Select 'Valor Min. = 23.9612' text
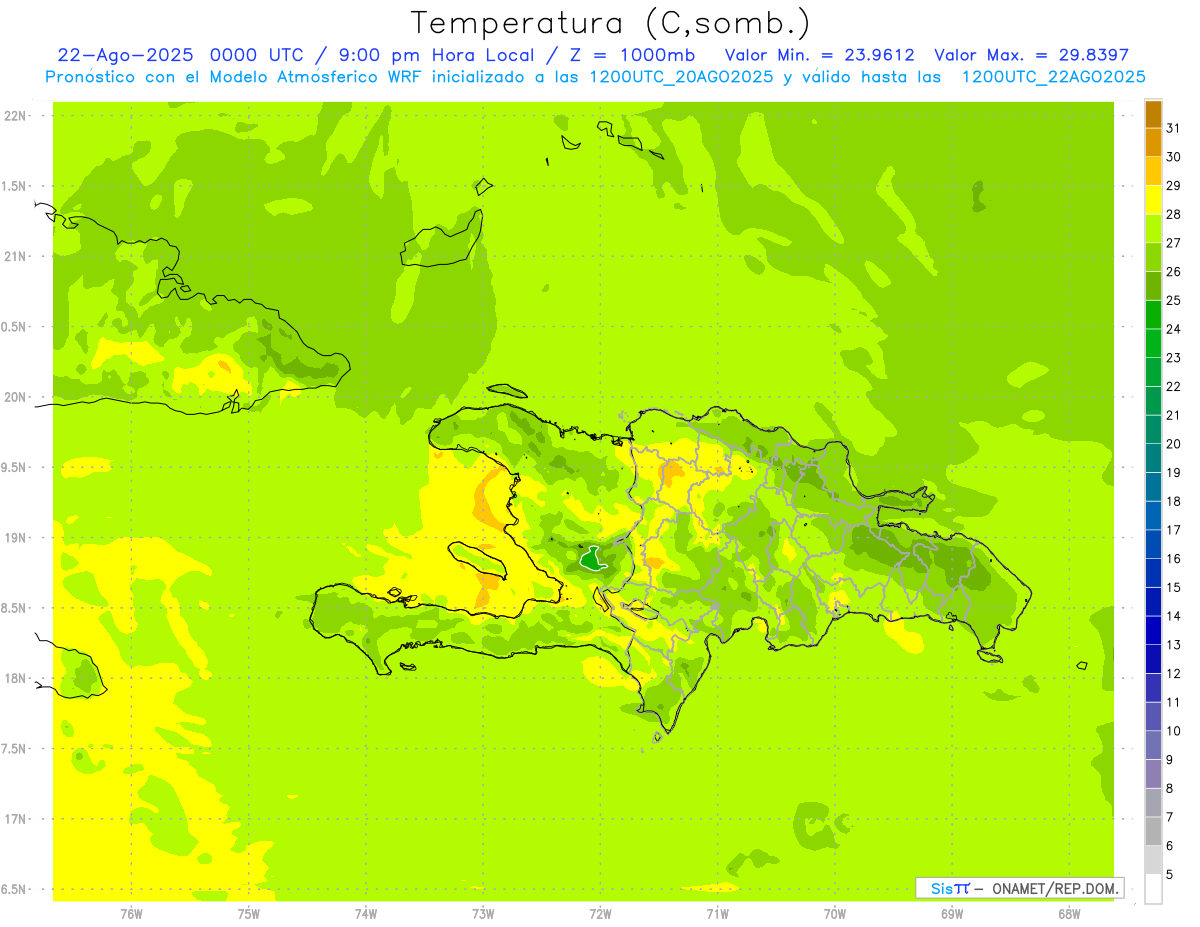Viewport: 1200px width, 927px height. [819, 55]
